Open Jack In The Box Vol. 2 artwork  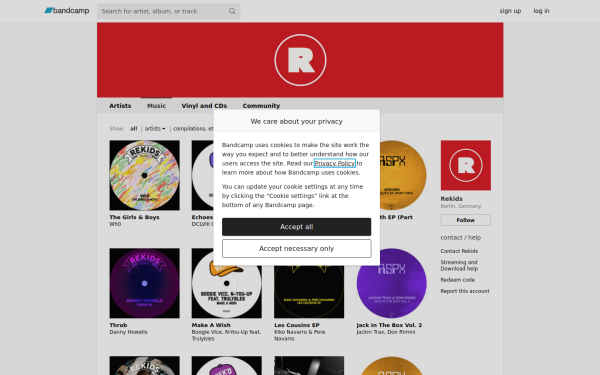click(391, 283)
